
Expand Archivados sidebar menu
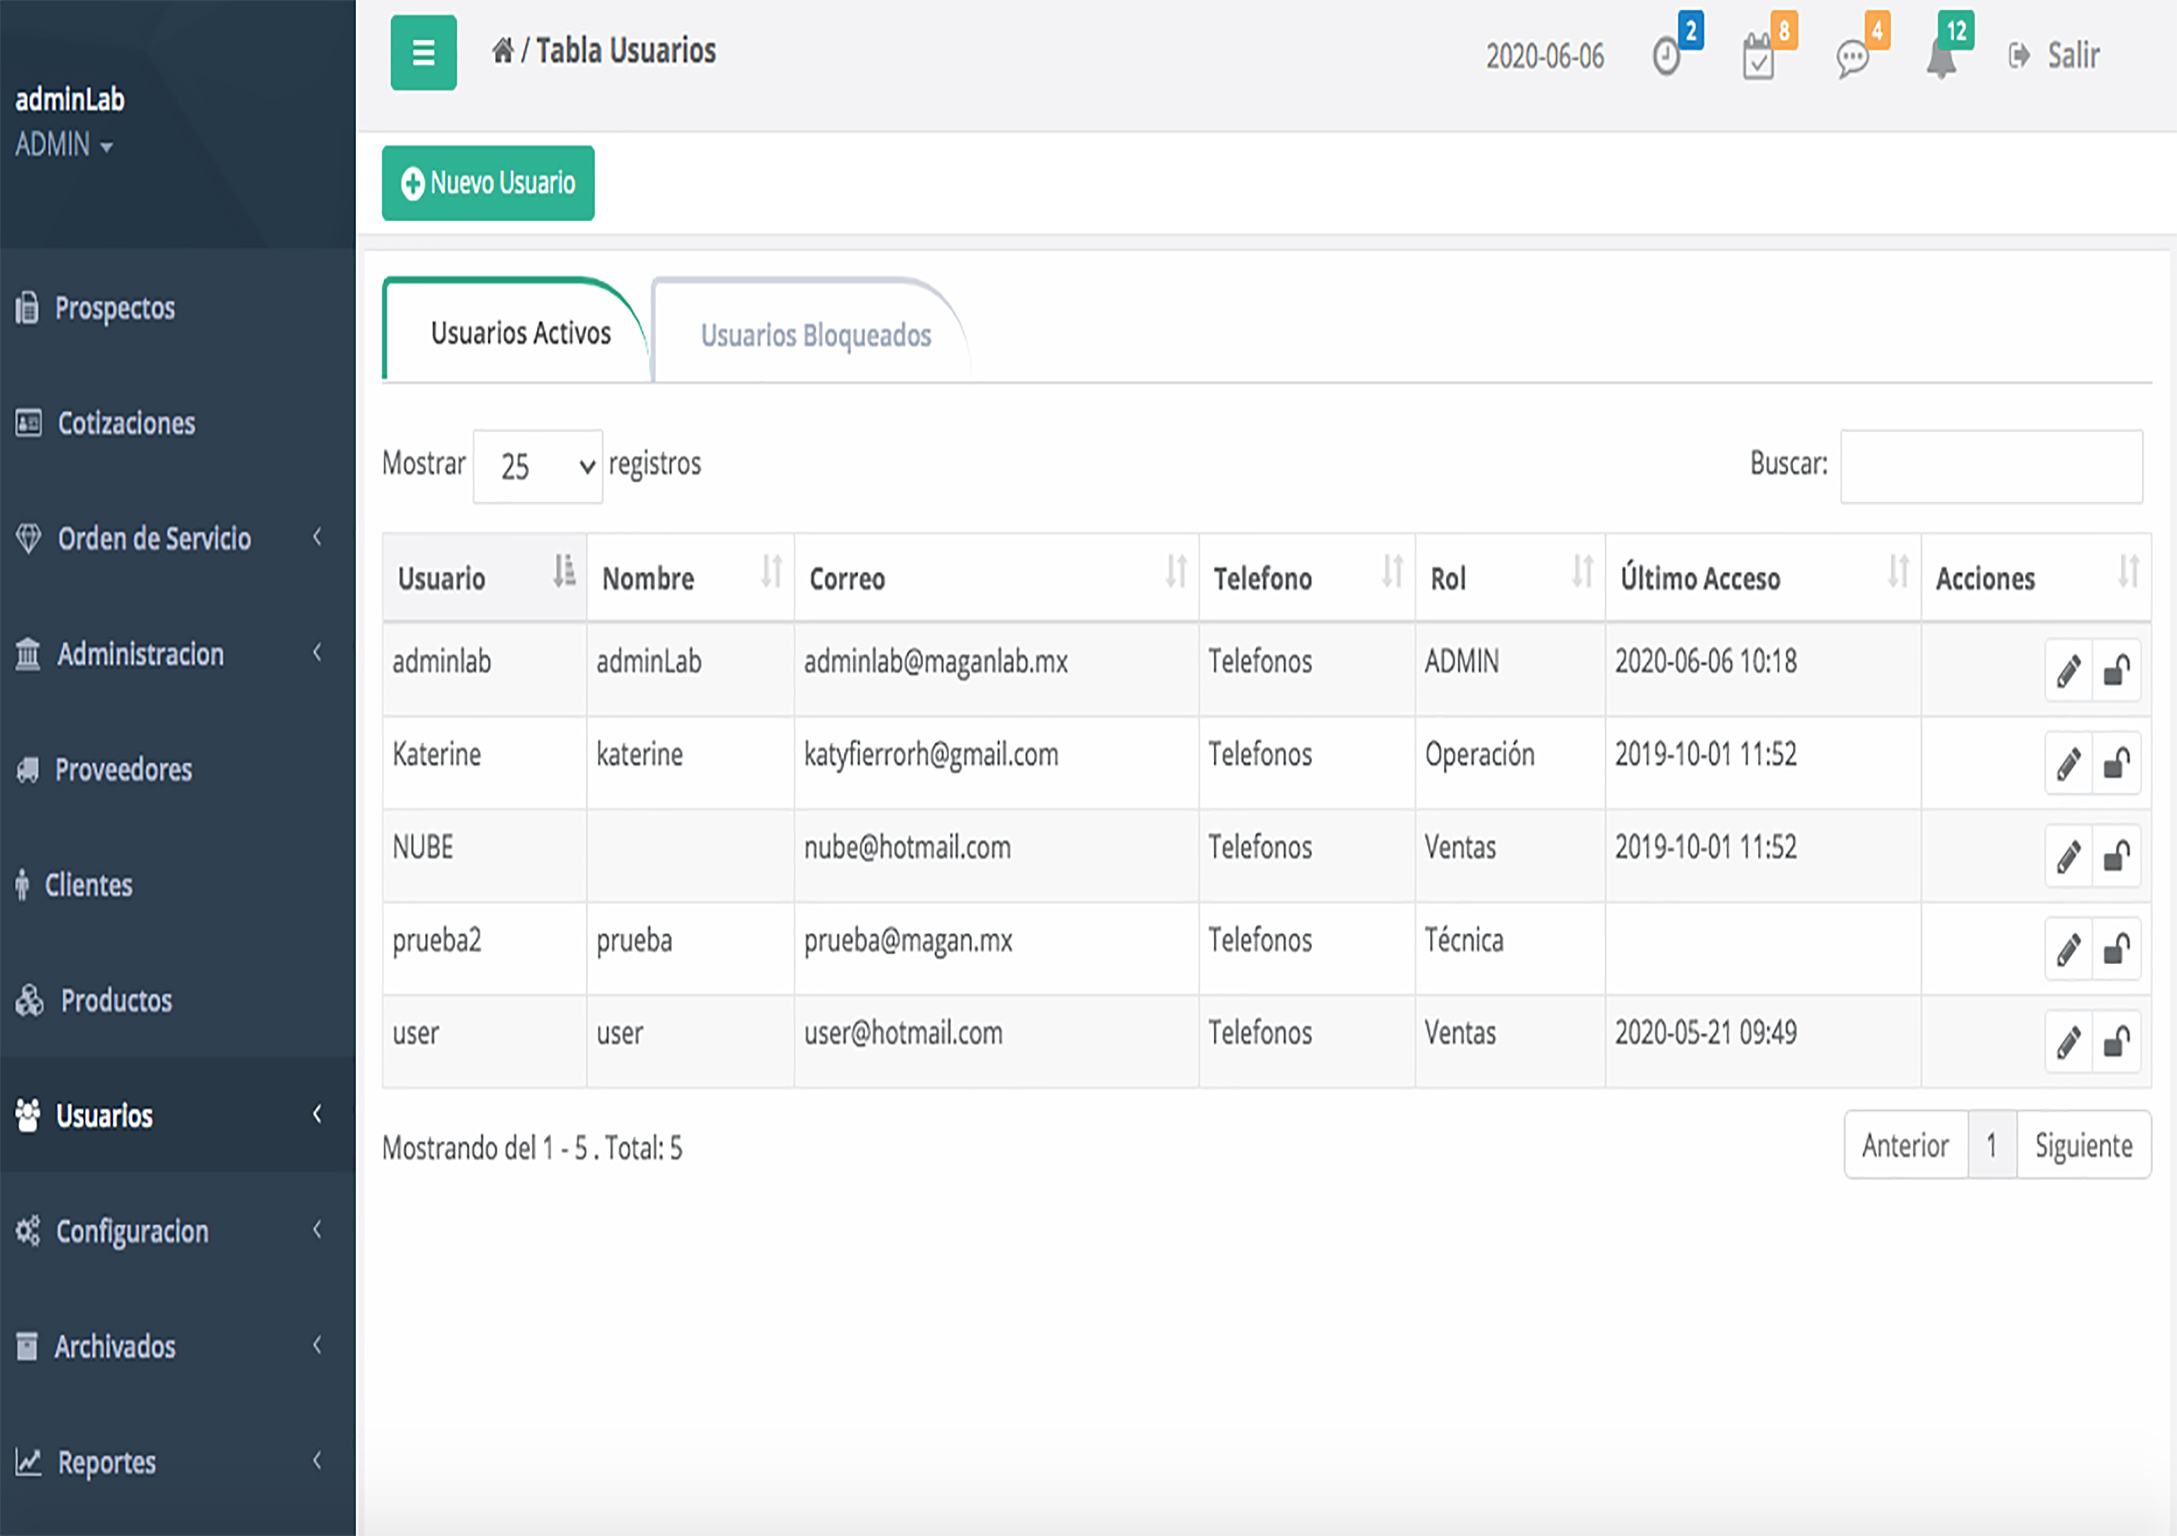click(x=178, y=1346)
